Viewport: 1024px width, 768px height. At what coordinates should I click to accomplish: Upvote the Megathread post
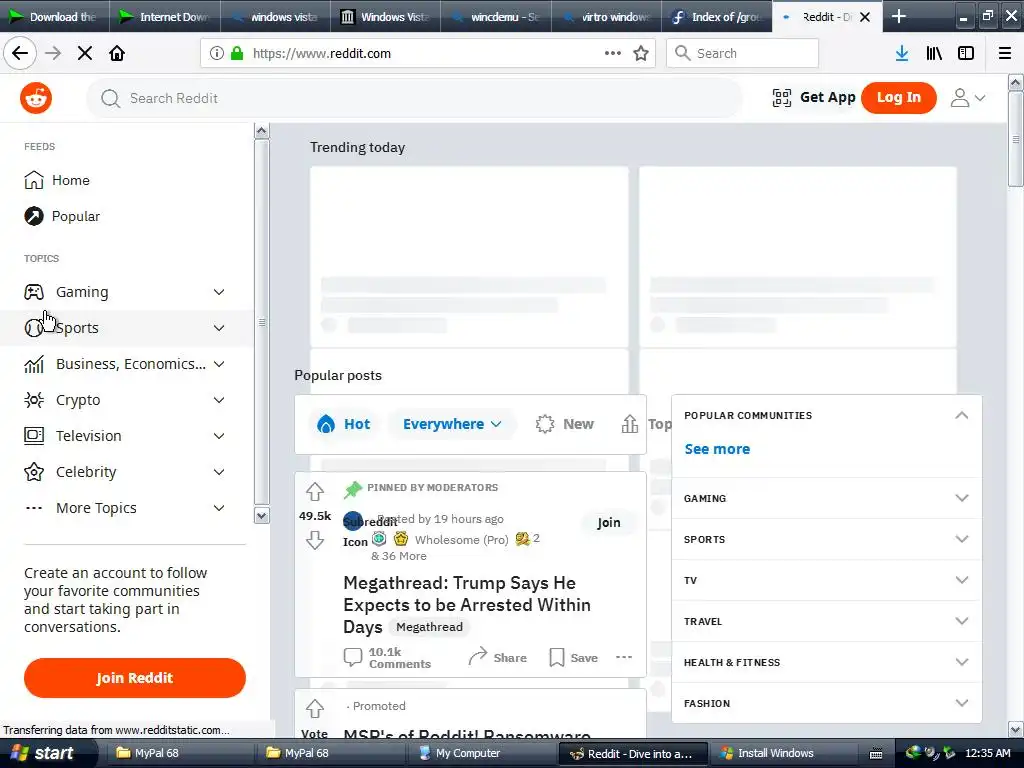[x=315, y=492]
